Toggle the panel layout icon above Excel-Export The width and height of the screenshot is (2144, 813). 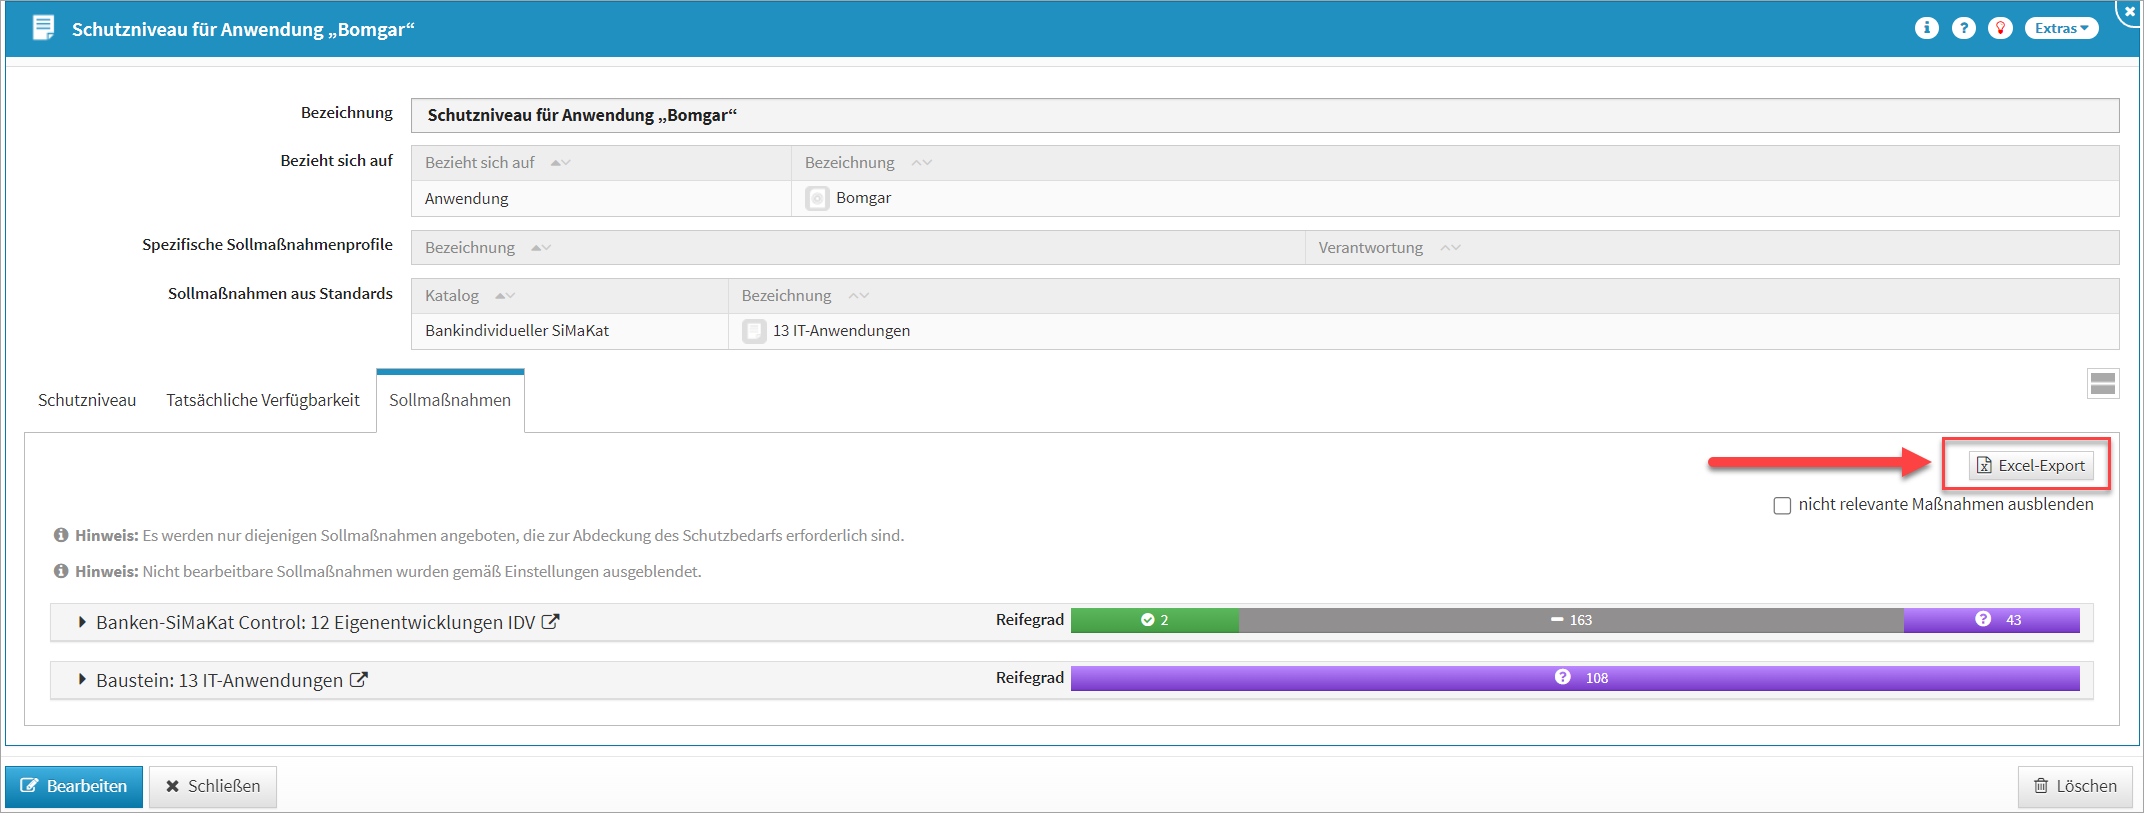[x=2102, y=383]
